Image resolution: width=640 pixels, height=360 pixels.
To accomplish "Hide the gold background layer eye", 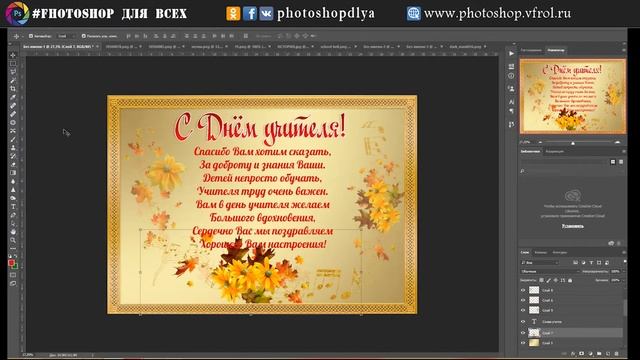I will tap(523, 343).
